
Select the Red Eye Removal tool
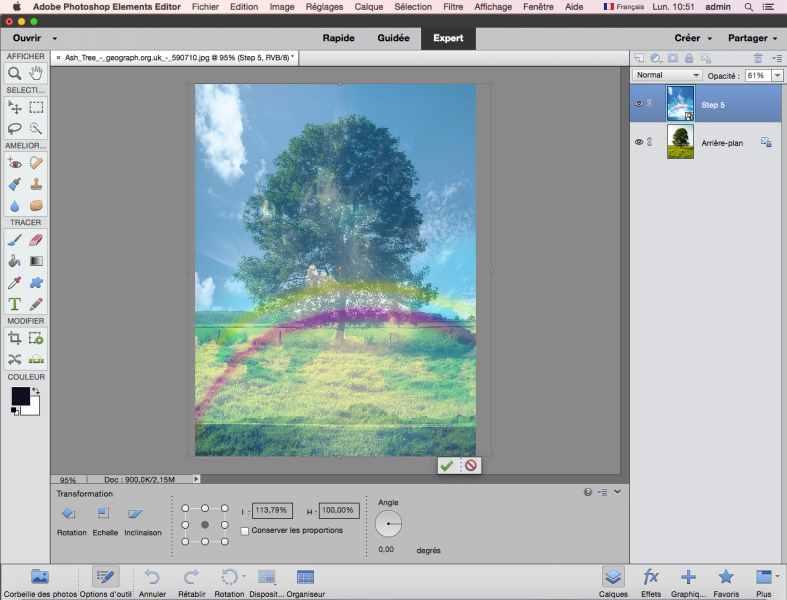click(15, 163)
